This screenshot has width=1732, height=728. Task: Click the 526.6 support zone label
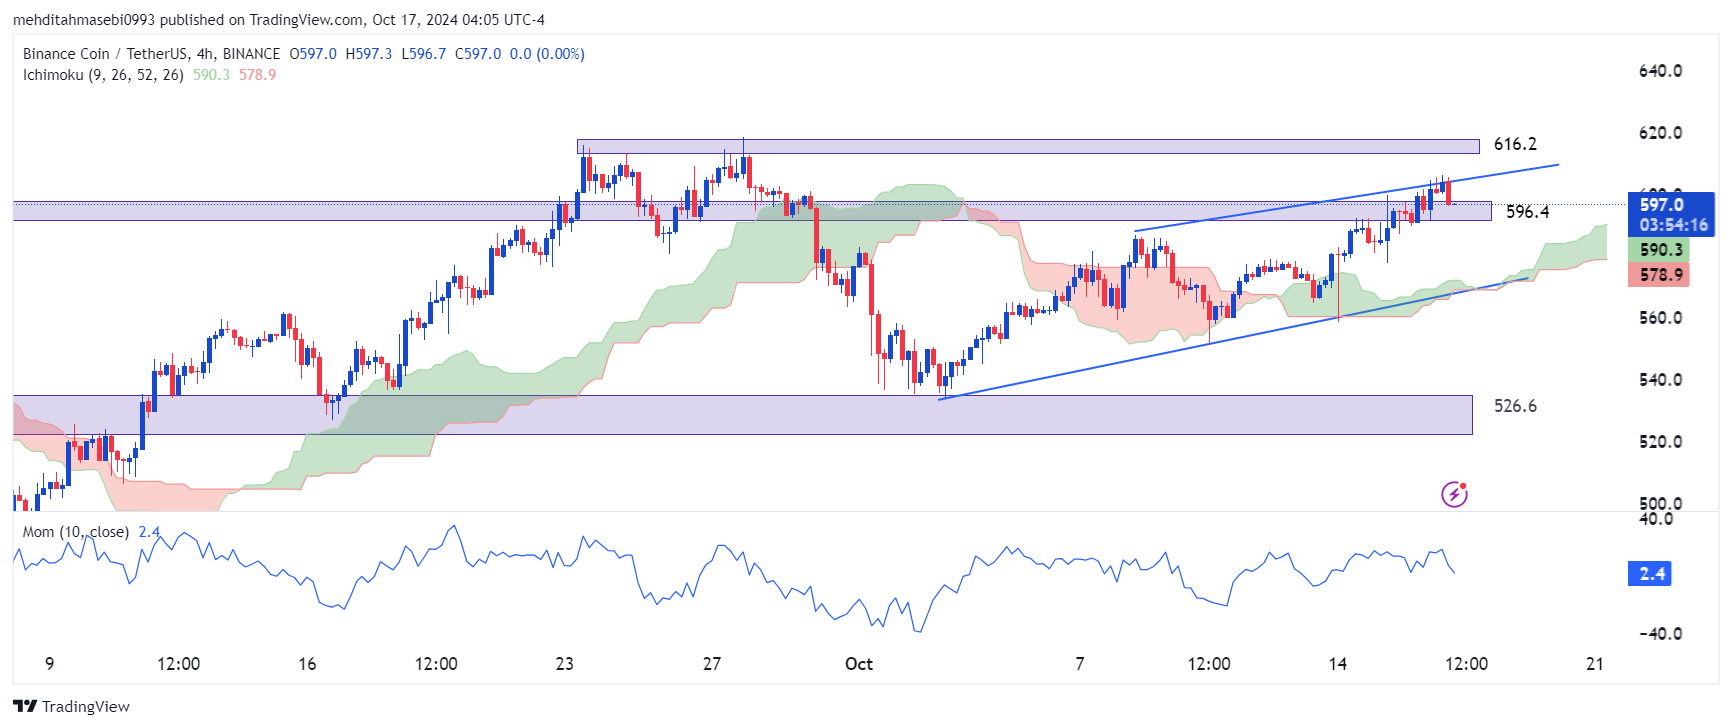point(1515,406)
